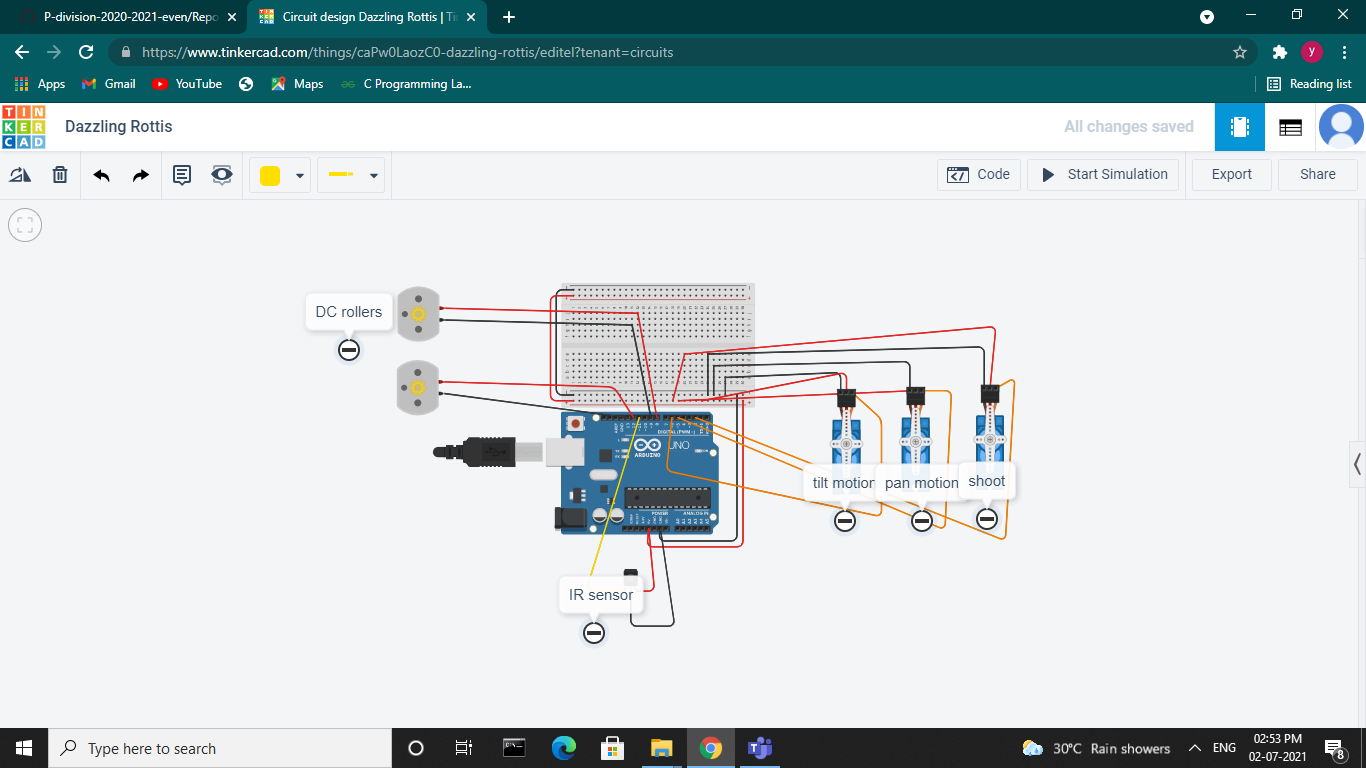This screenshot has height=768, width=1366.
Task: Rotate selected component tool
Action: [20, 175]
